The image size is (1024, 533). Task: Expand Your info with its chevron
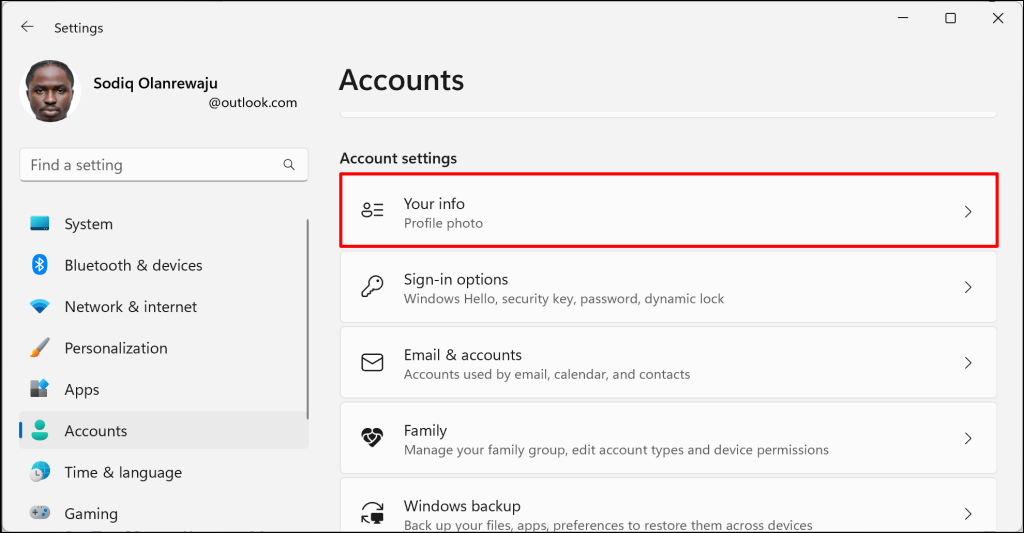[x=967, y=212]
